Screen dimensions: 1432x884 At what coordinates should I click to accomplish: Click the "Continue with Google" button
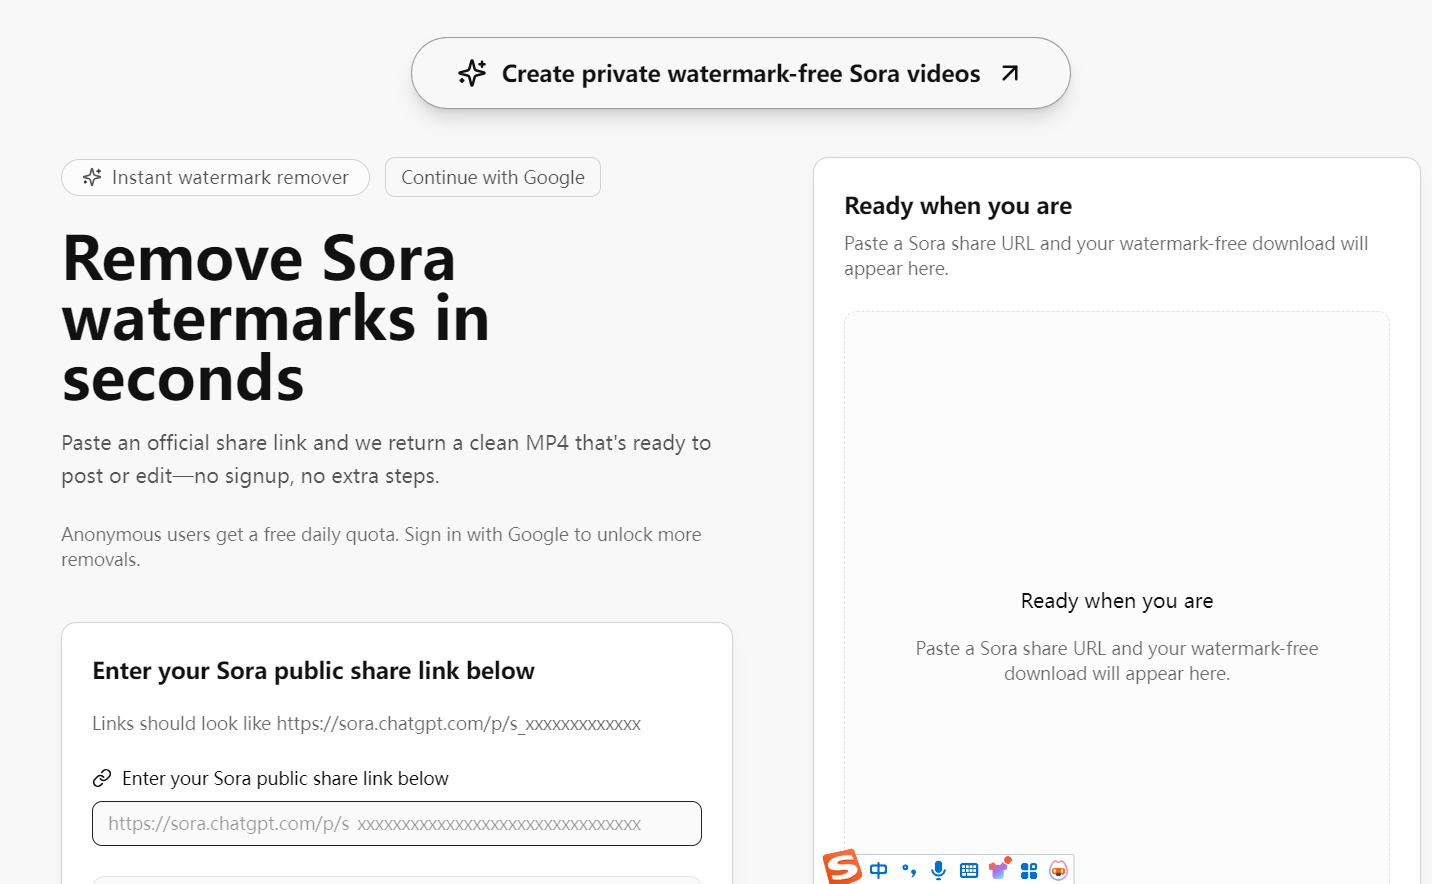[493, 177]
